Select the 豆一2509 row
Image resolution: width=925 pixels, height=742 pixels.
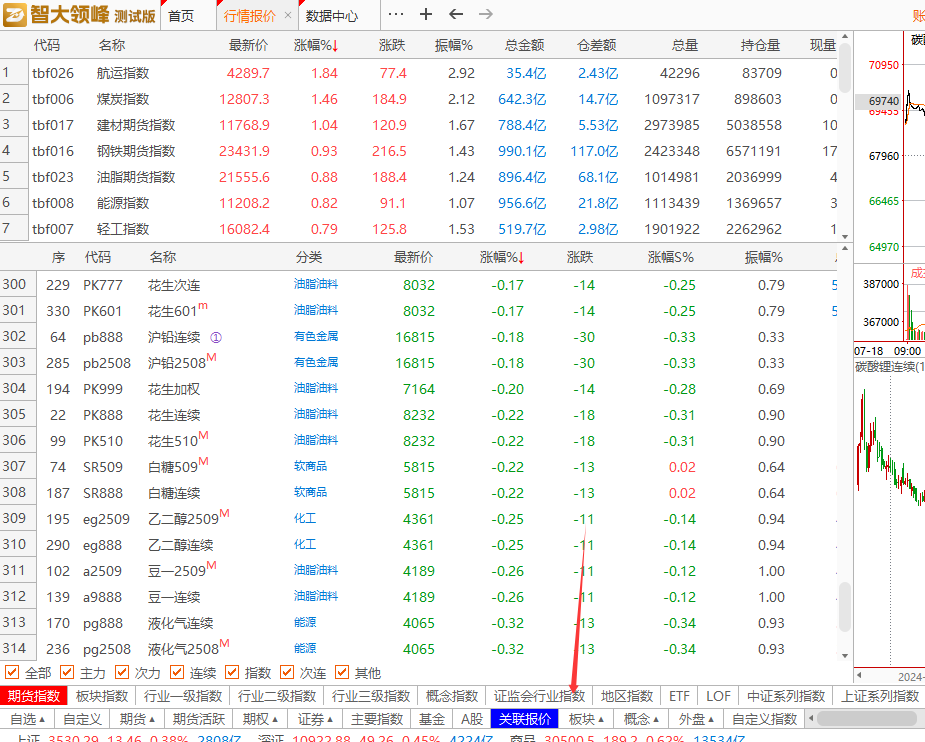pos(418,571)
